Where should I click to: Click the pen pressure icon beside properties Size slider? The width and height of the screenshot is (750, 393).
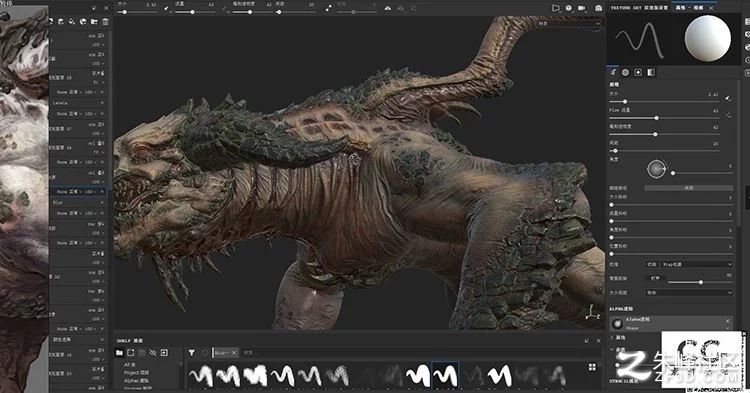click(x=728, y=98)
